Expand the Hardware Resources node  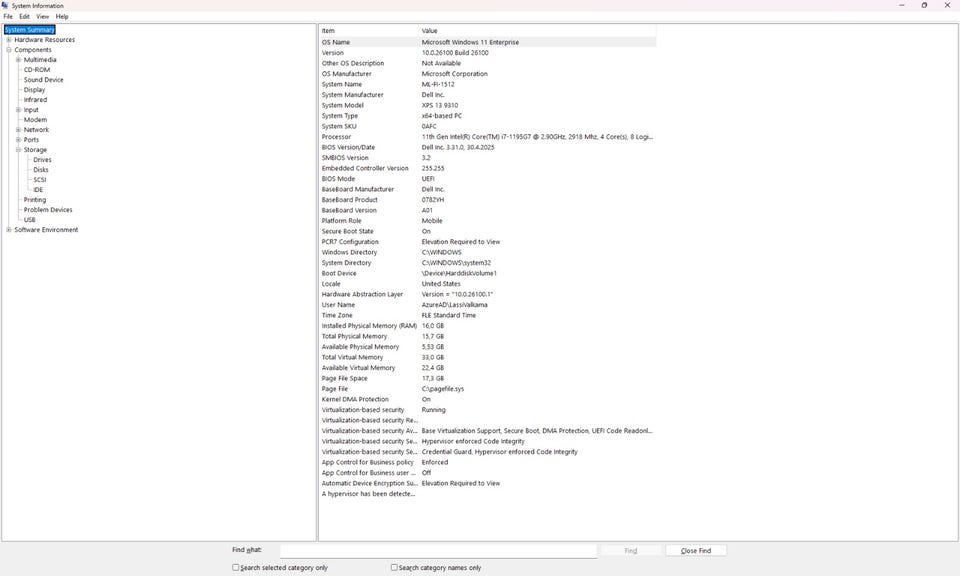pyautogui.click(x=9, y=40)
